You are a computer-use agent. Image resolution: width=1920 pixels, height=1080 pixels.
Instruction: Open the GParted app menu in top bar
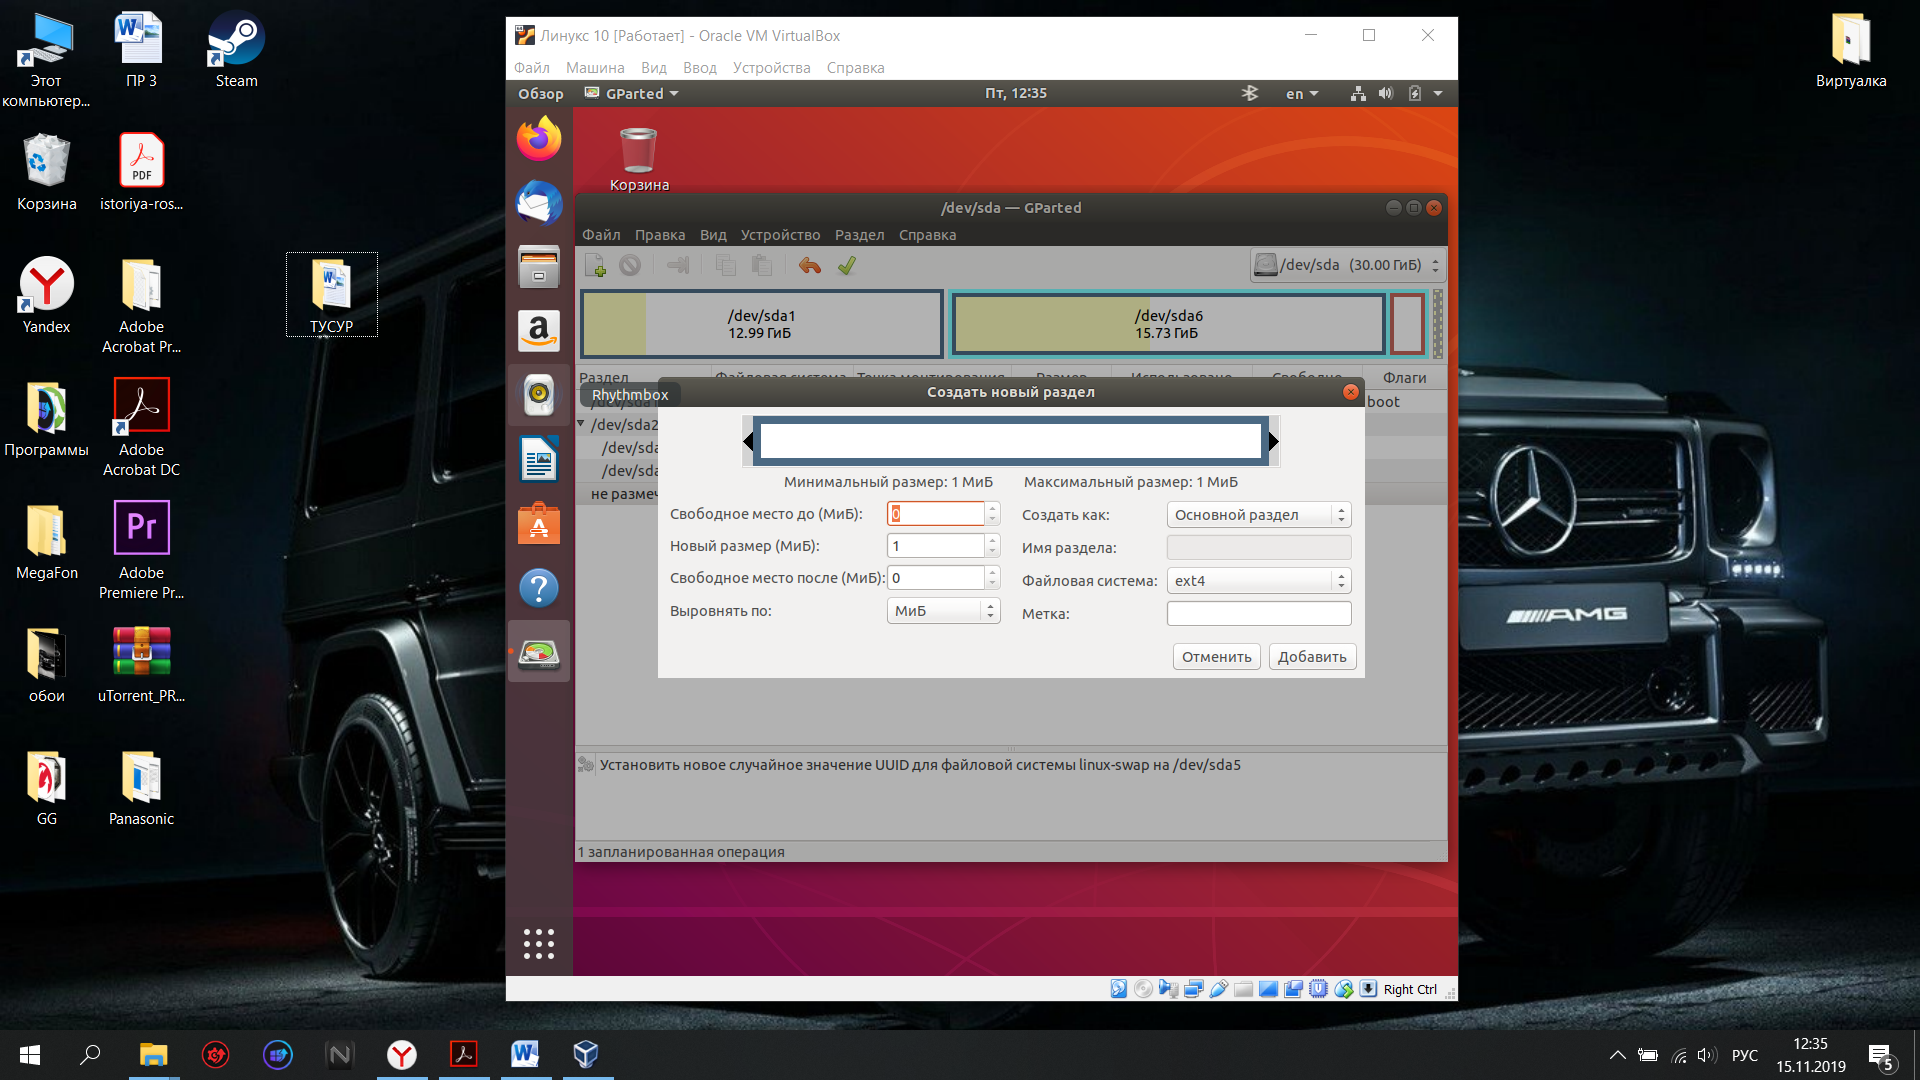632,93
